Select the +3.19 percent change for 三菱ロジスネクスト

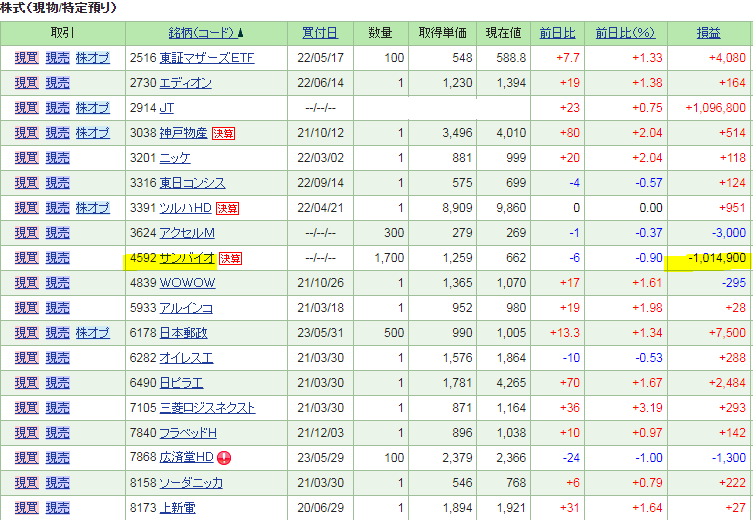(647, 408)
